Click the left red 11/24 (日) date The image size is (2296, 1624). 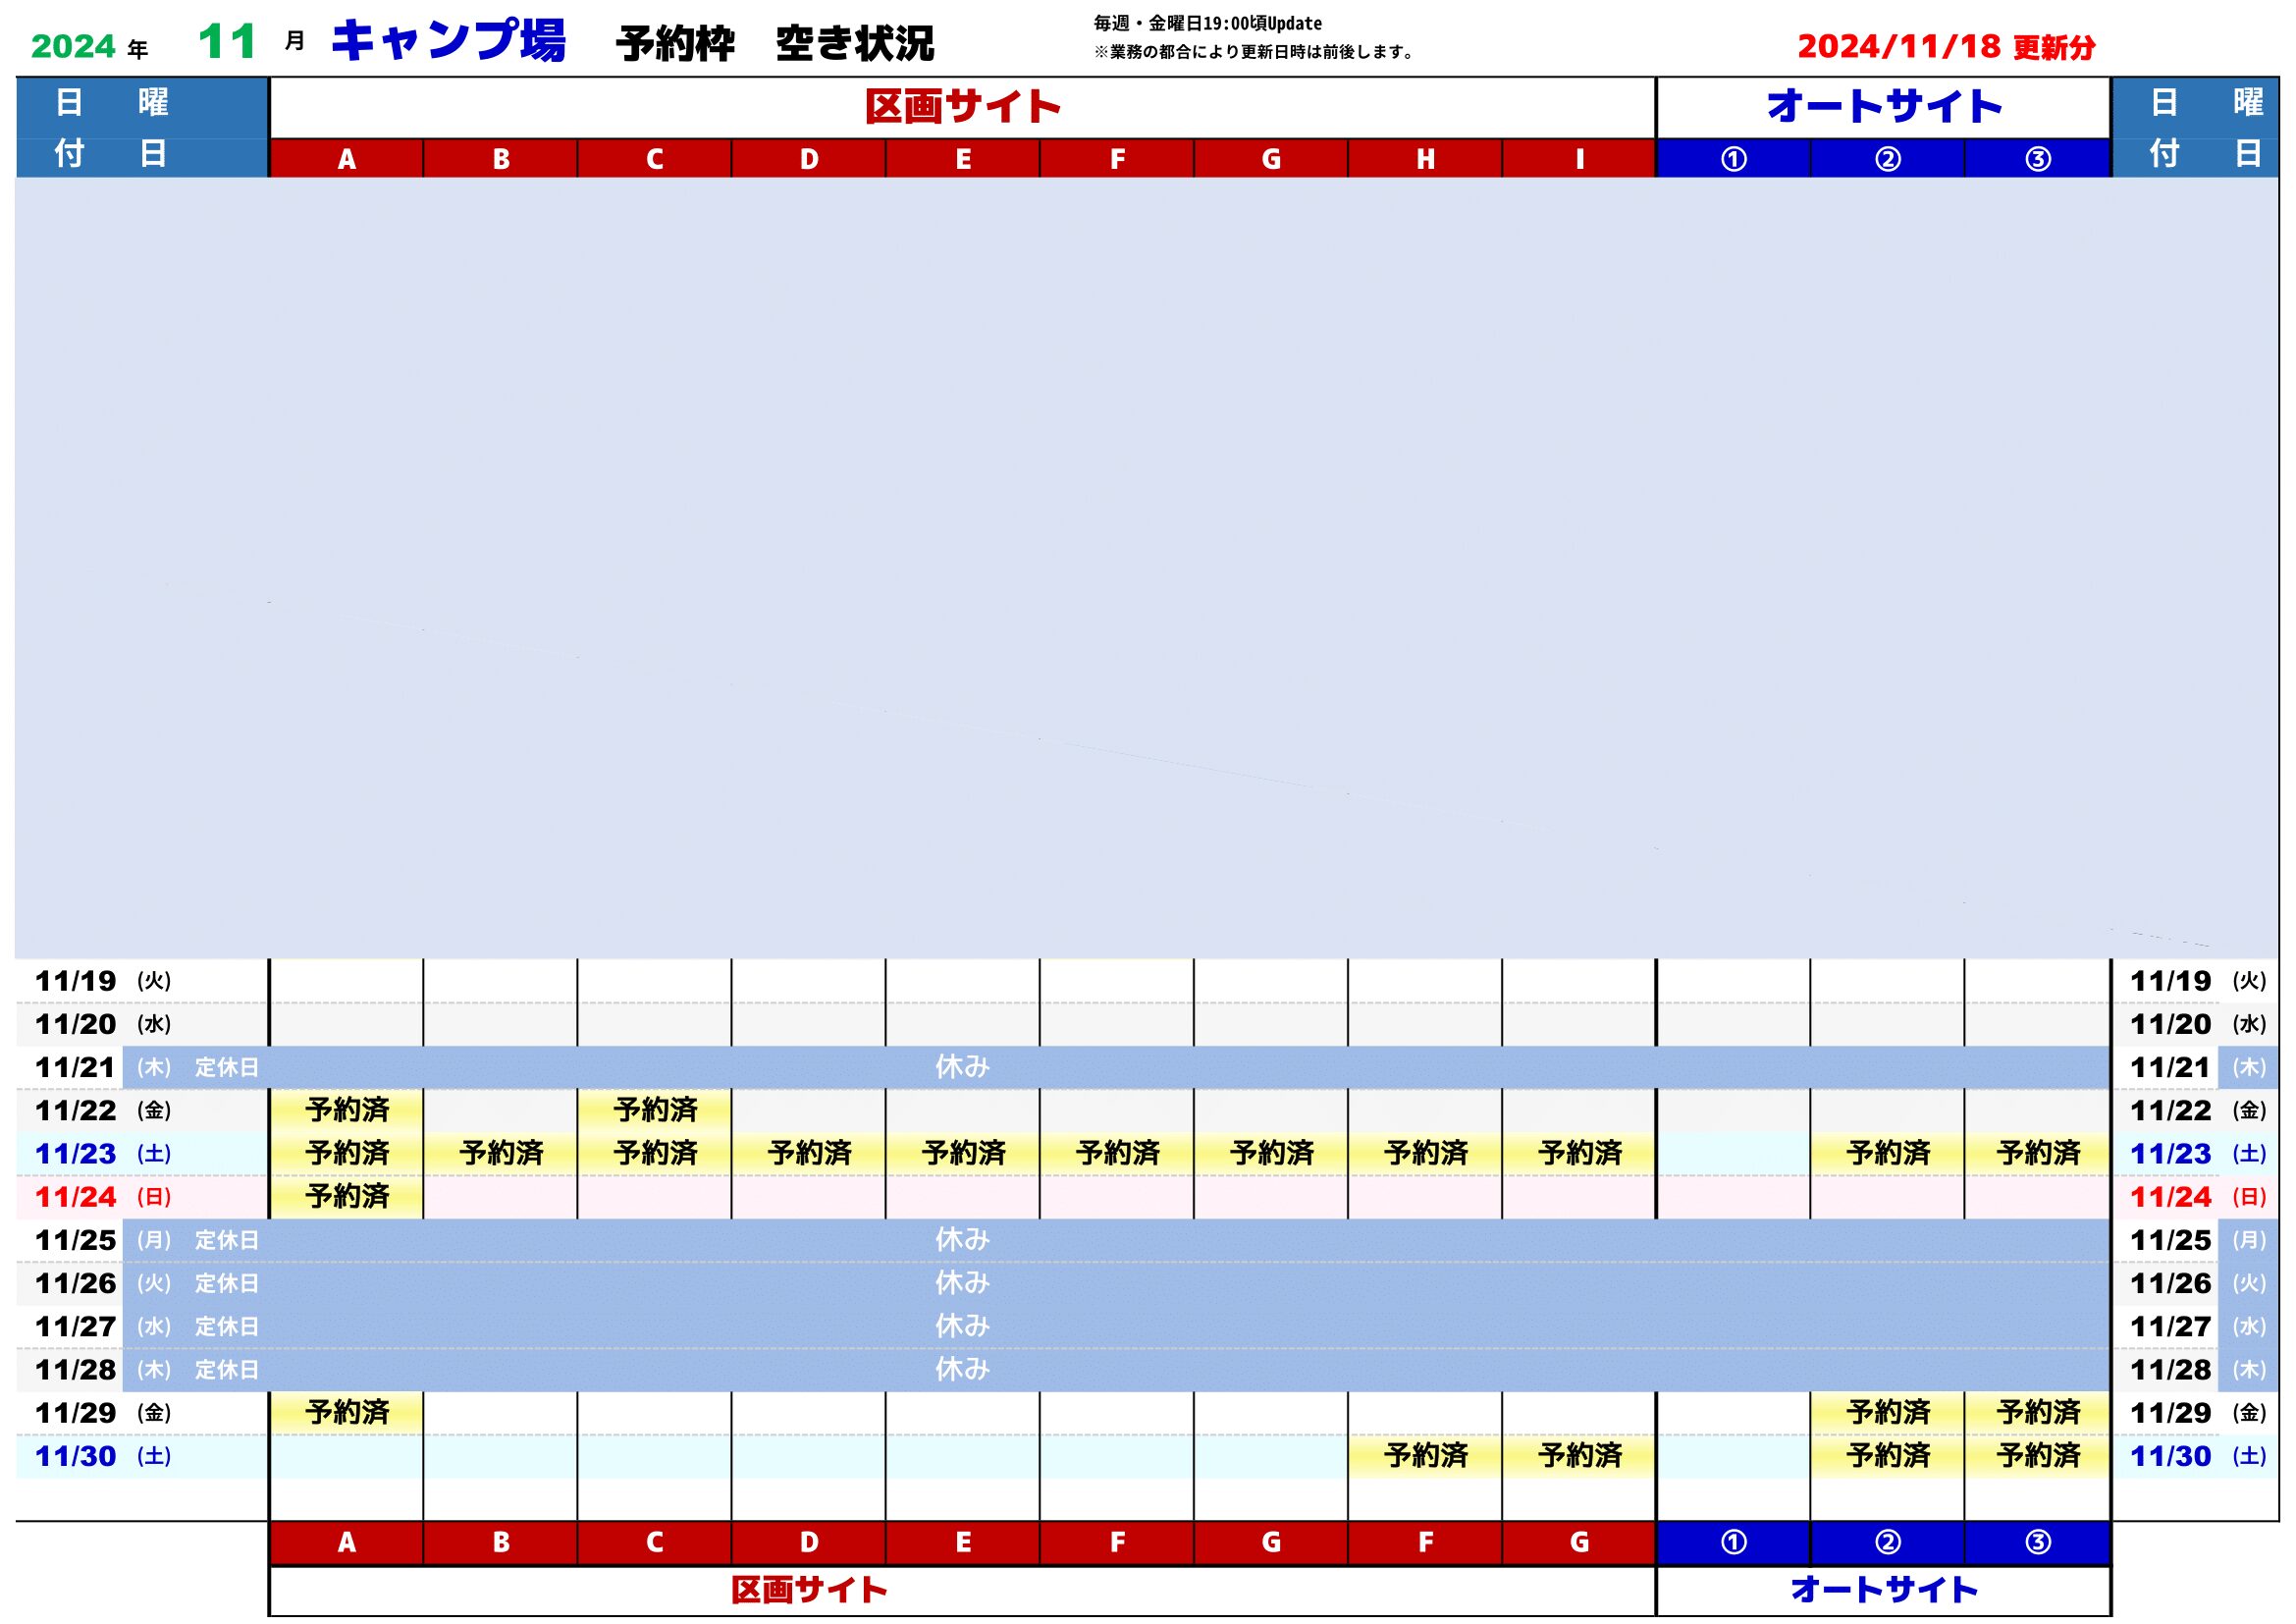click(103, 1197)
